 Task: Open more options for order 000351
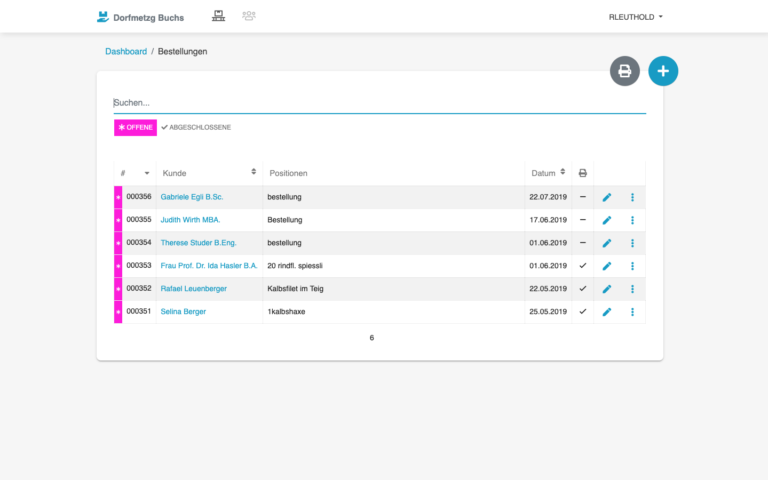pyautogui.click(x=632, y=312)
